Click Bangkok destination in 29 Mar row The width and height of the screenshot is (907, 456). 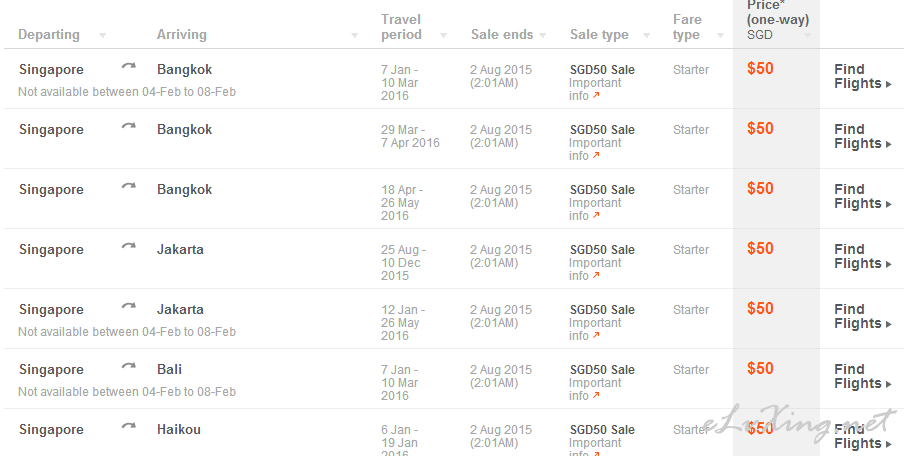click(185, 130)
